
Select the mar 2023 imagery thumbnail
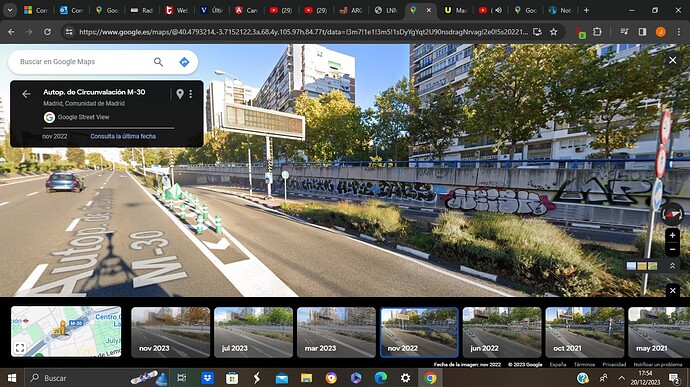pyautogui.click(x=336, y=332)
